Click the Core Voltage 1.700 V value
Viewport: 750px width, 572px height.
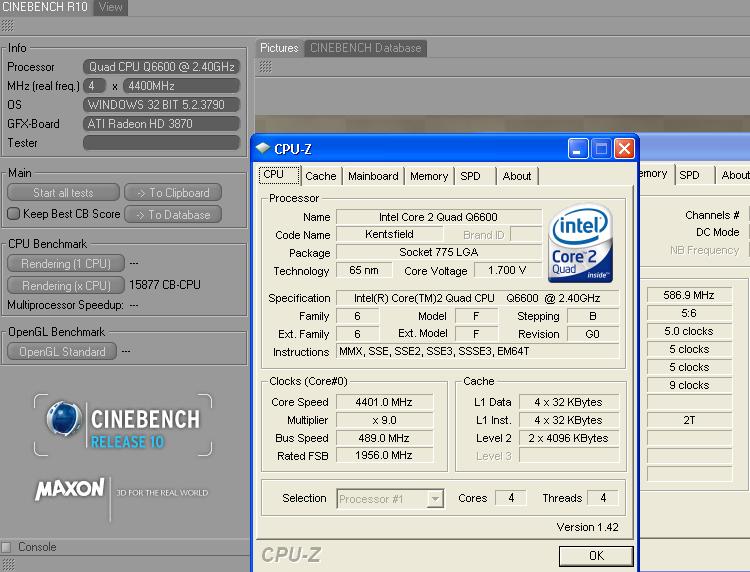(508, 271)
